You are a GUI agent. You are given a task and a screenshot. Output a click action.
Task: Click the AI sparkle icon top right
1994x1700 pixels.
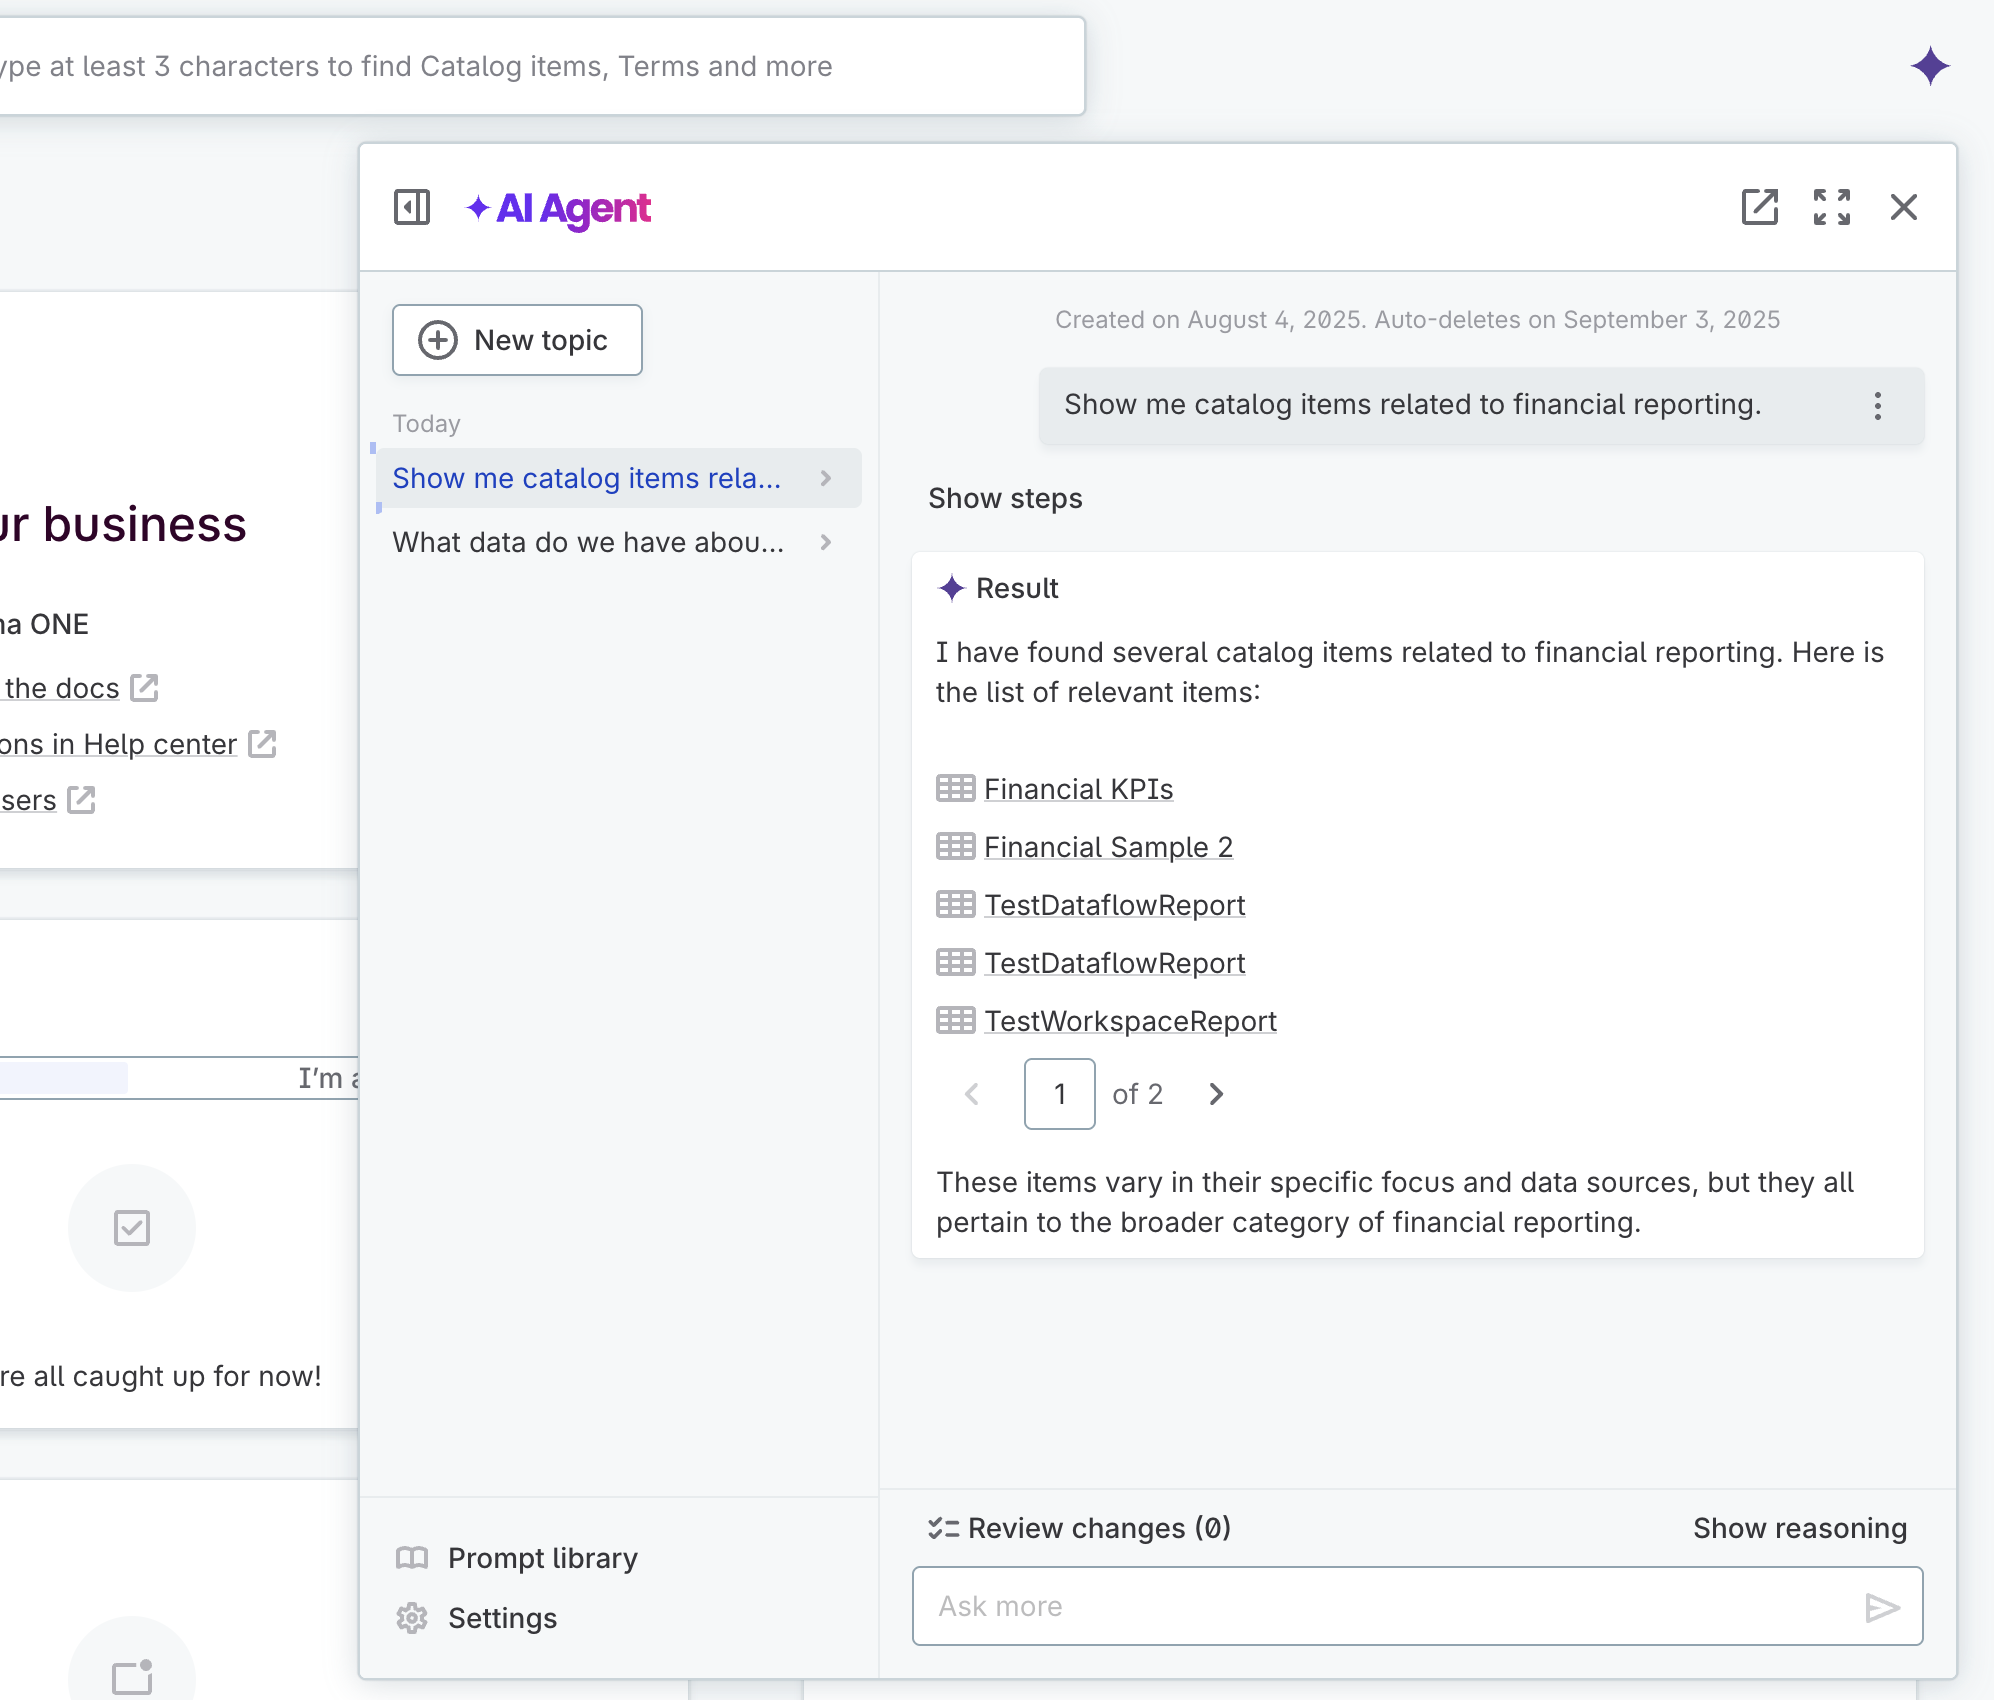click(1929, 66)
